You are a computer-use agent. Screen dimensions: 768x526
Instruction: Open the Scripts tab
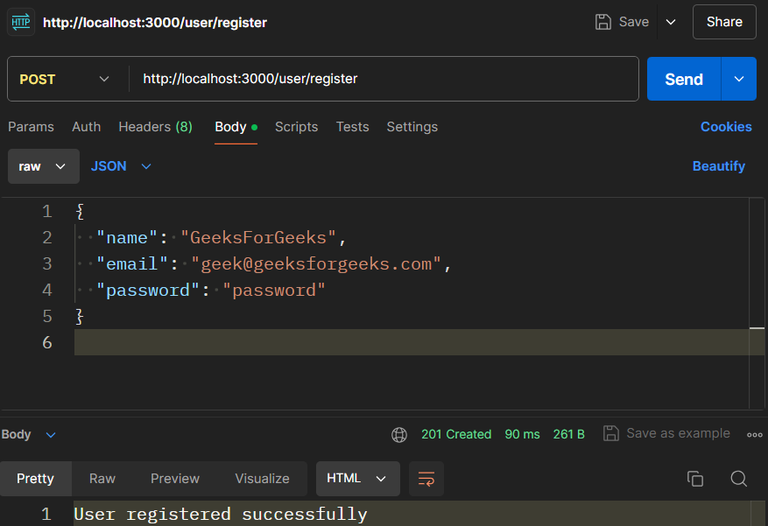[296, 127]
